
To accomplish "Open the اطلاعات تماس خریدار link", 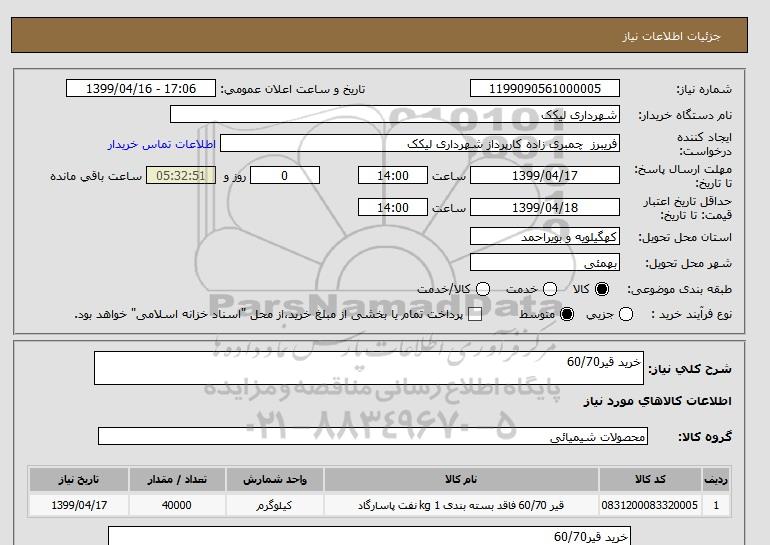I will tap(162, 144).
